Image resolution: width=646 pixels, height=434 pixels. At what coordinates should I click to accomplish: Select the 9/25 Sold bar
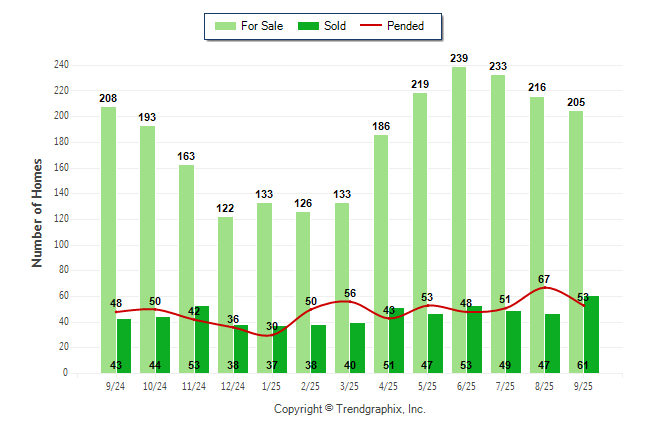[x=594, y=335]
